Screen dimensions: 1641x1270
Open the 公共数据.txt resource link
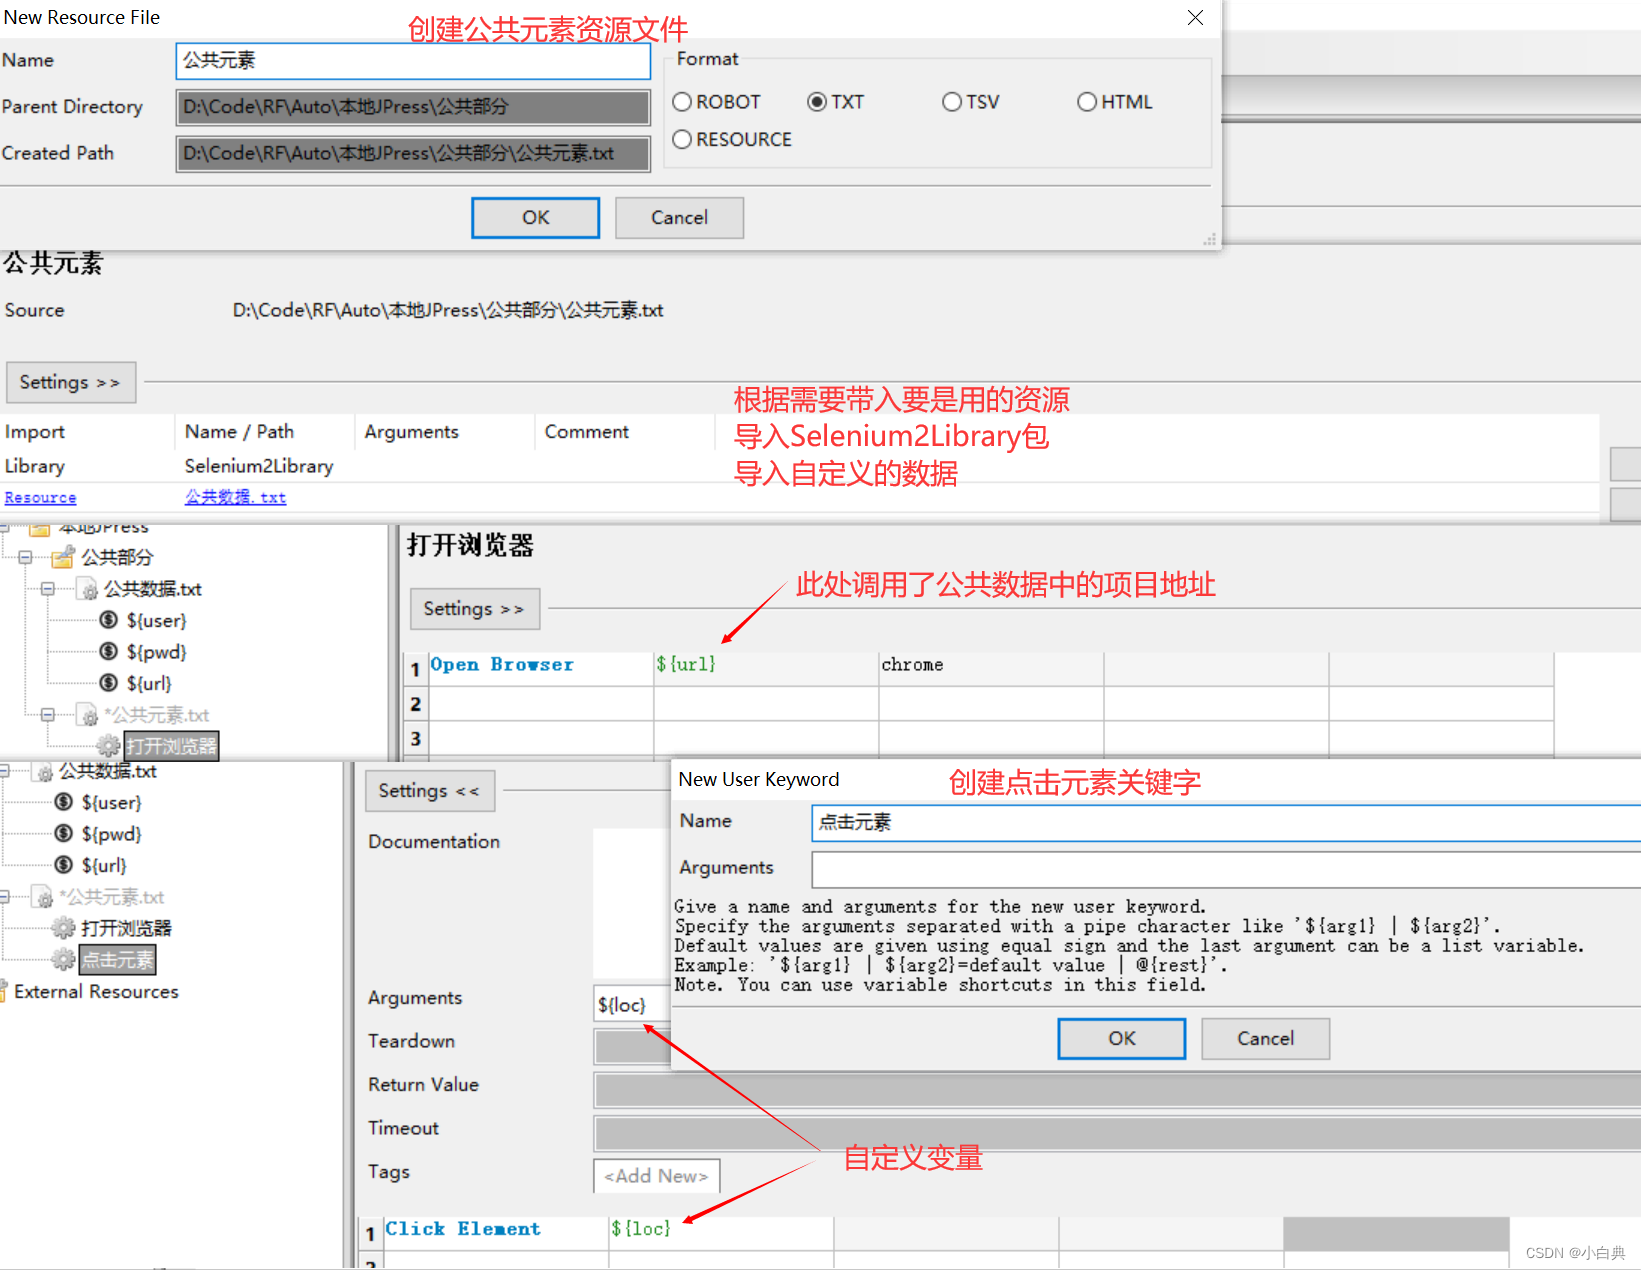235,497
